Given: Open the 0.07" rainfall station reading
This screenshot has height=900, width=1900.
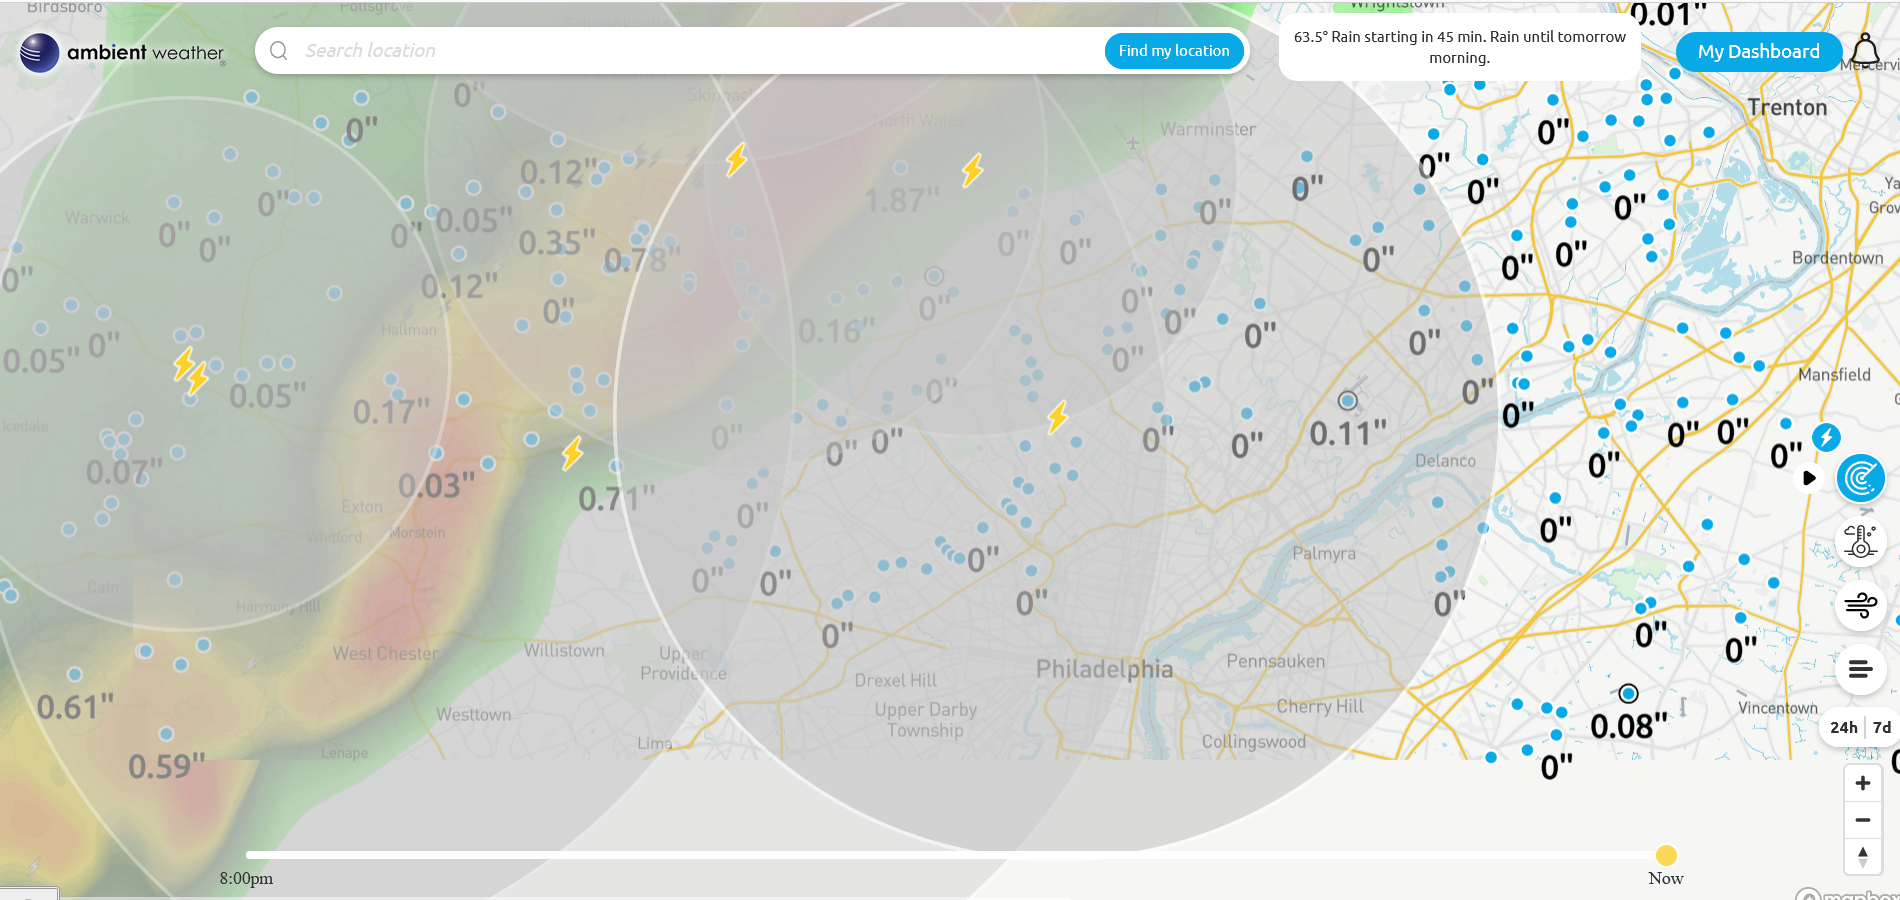Looking at the screenshot, I should point(124,471).
